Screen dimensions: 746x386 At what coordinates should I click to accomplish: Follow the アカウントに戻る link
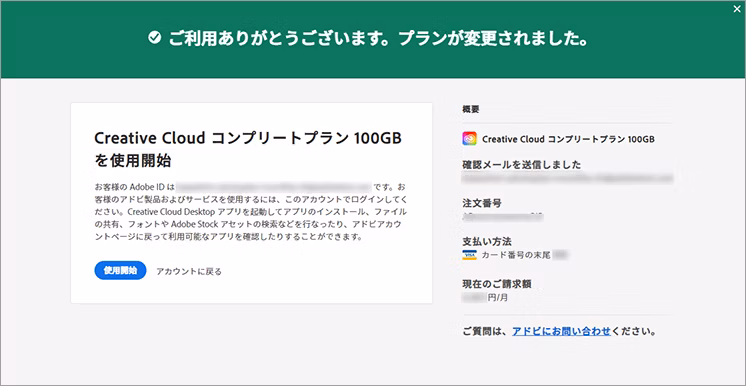[x=189, y=271]
